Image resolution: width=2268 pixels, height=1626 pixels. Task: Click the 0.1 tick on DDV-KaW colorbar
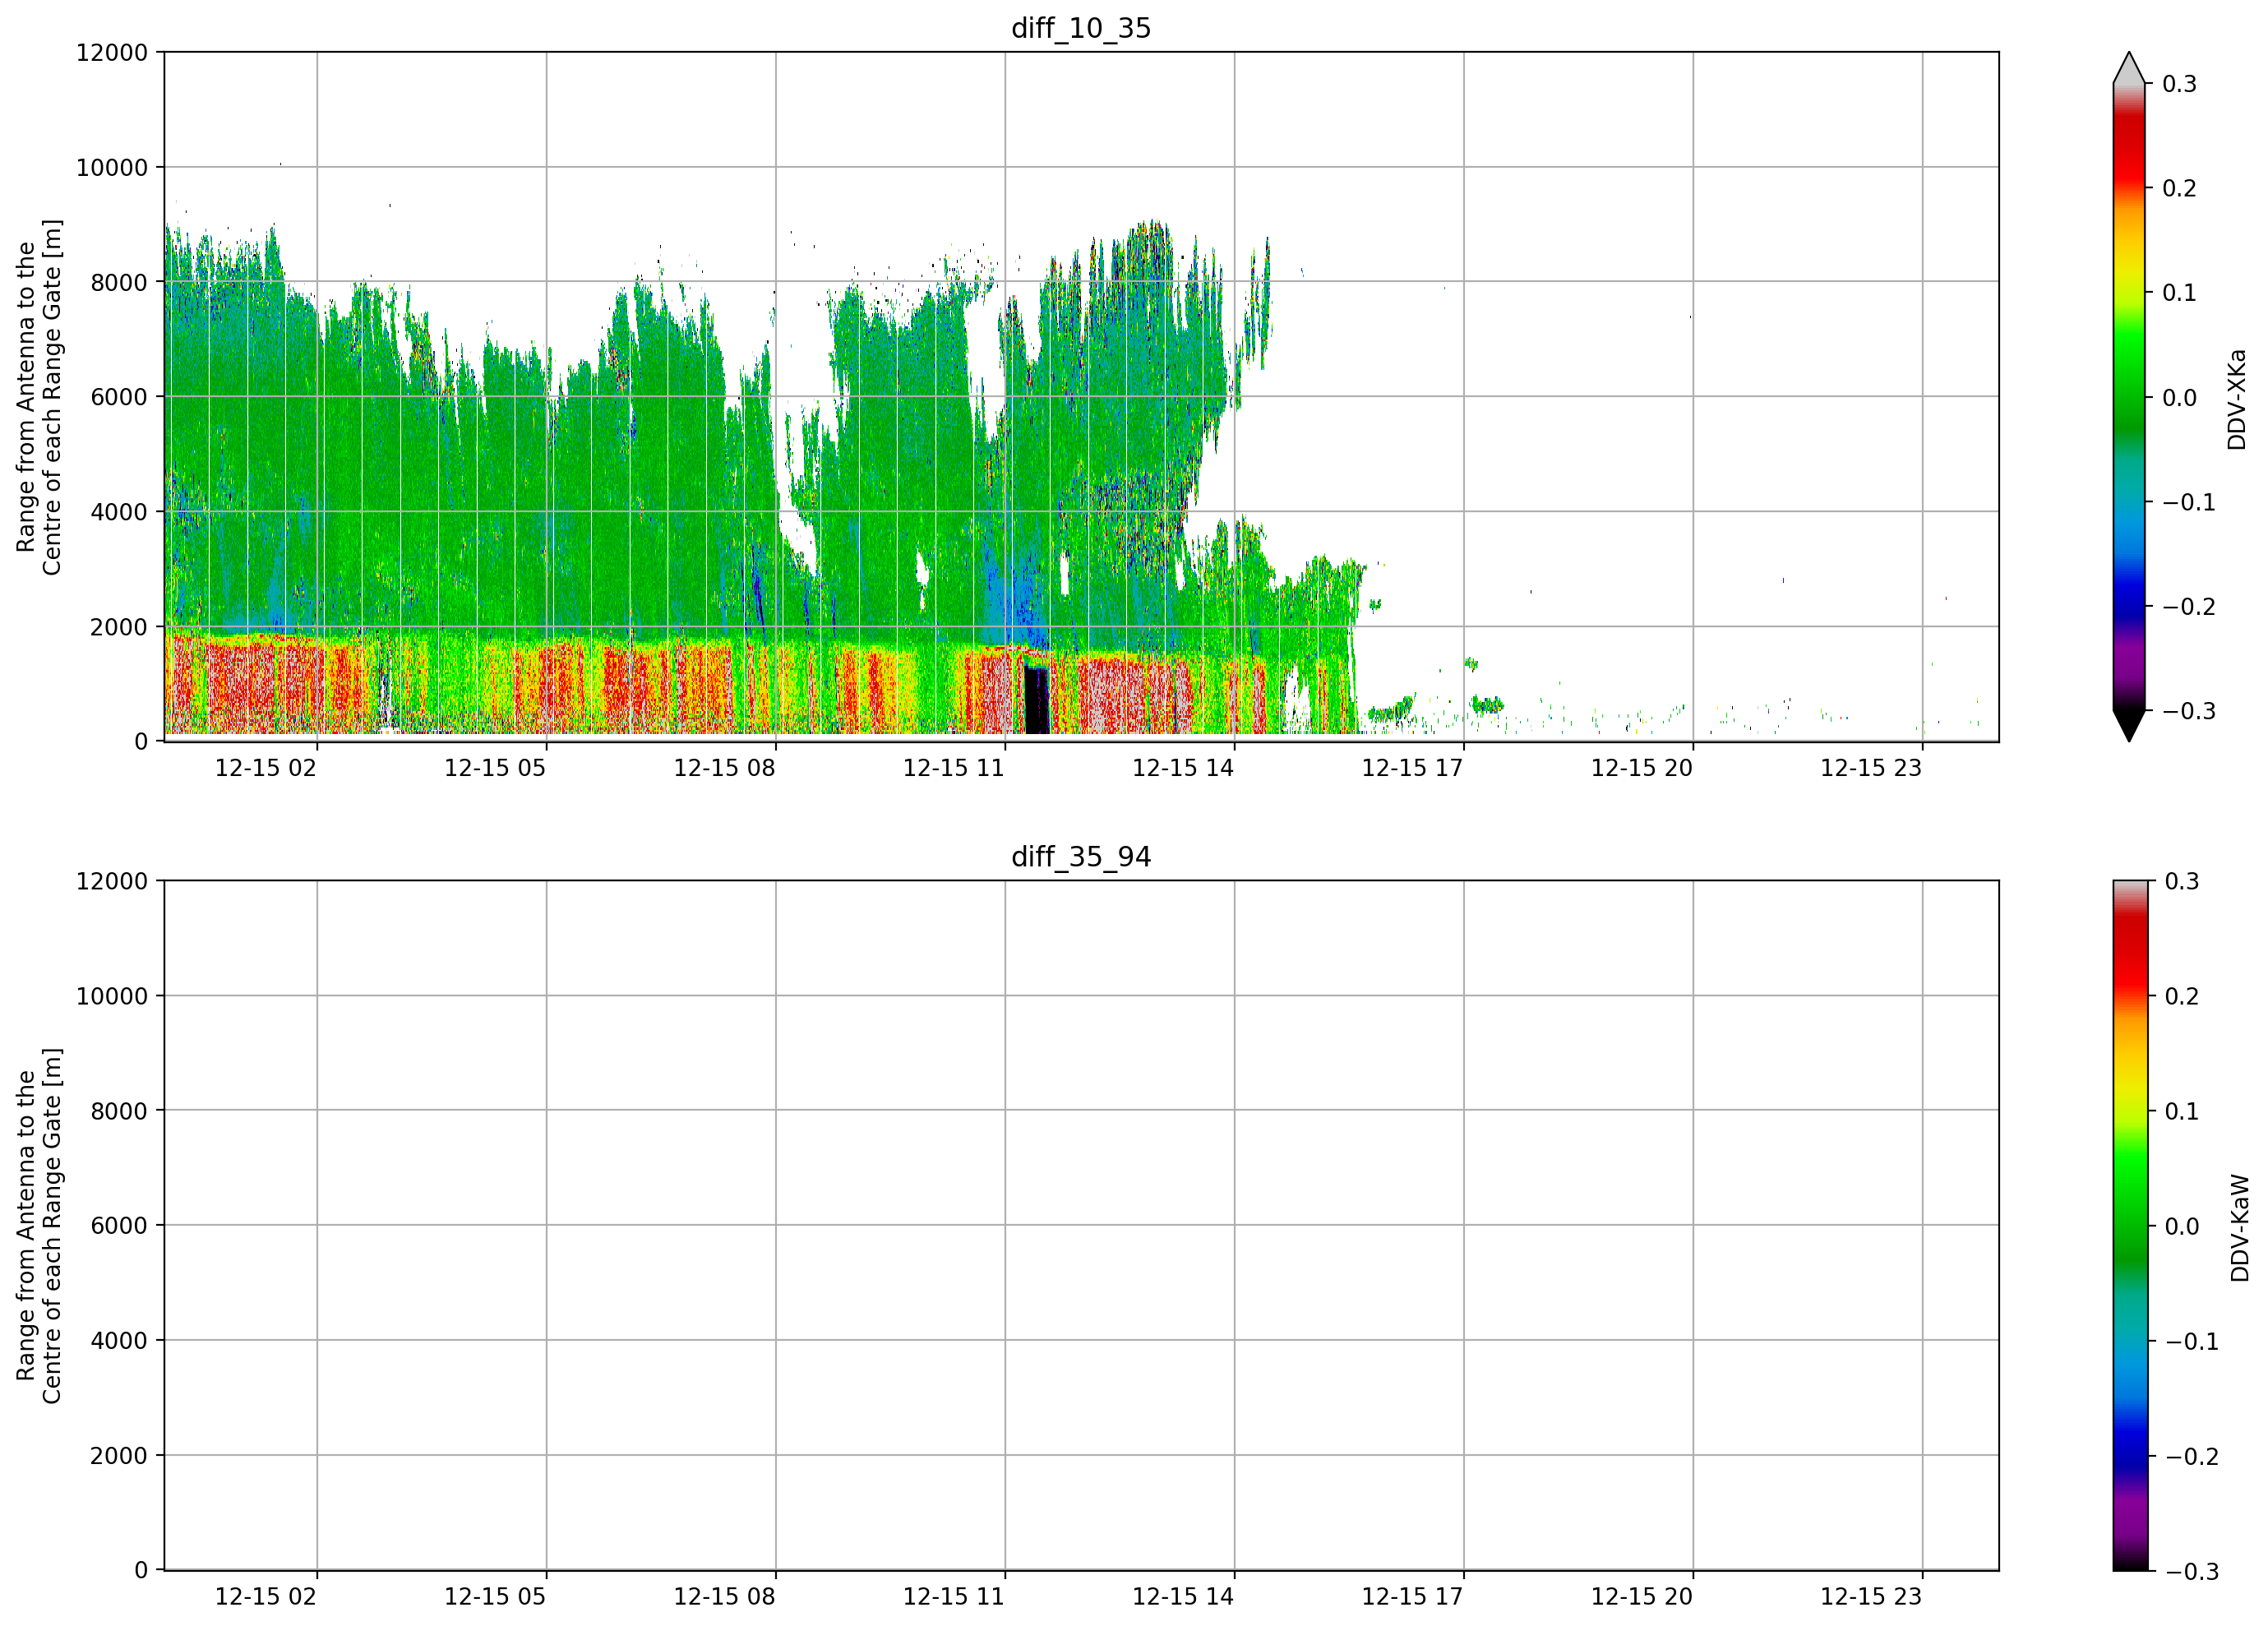tap(2182, 1112)
